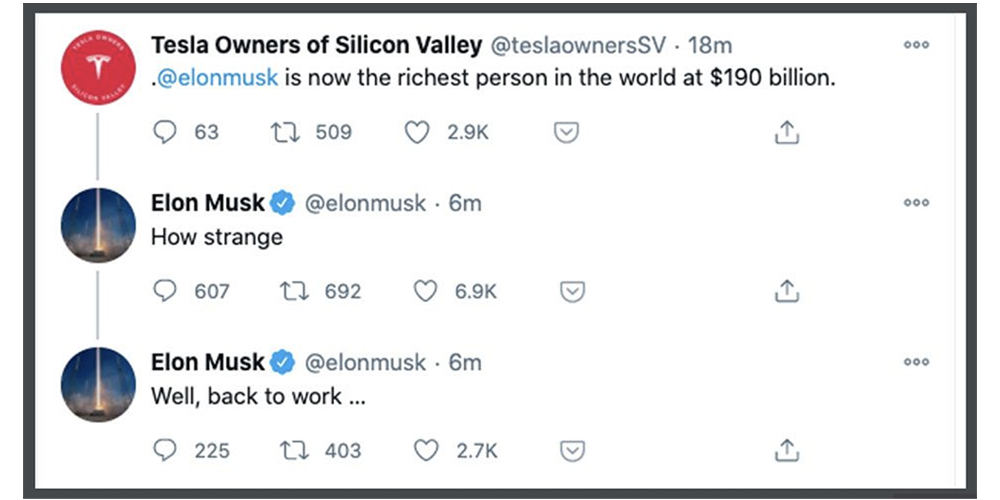The image size is (1000, 500).
Task: Save "How strange" tweet to Pocket
Action: tap(572, 291)
